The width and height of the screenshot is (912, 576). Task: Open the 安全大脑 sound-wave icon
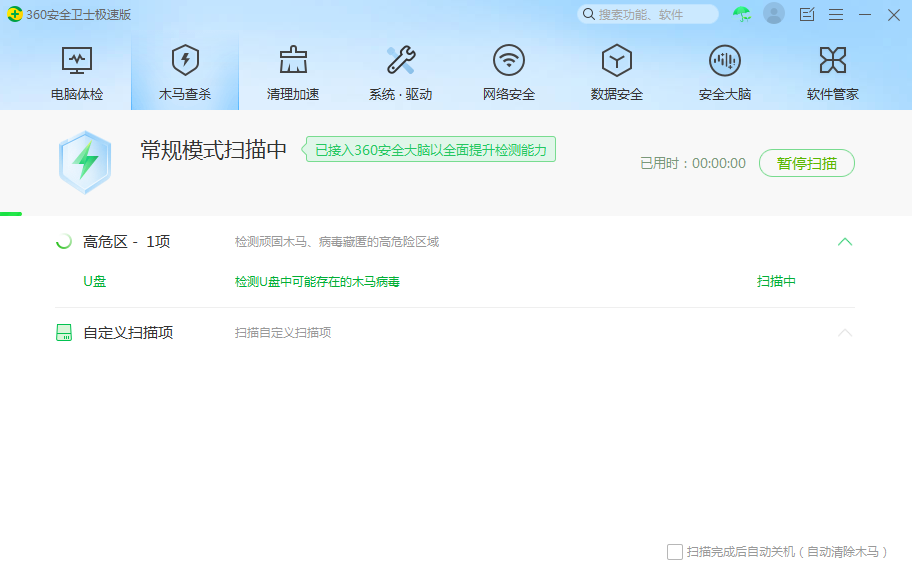click(x=725, y=61)
